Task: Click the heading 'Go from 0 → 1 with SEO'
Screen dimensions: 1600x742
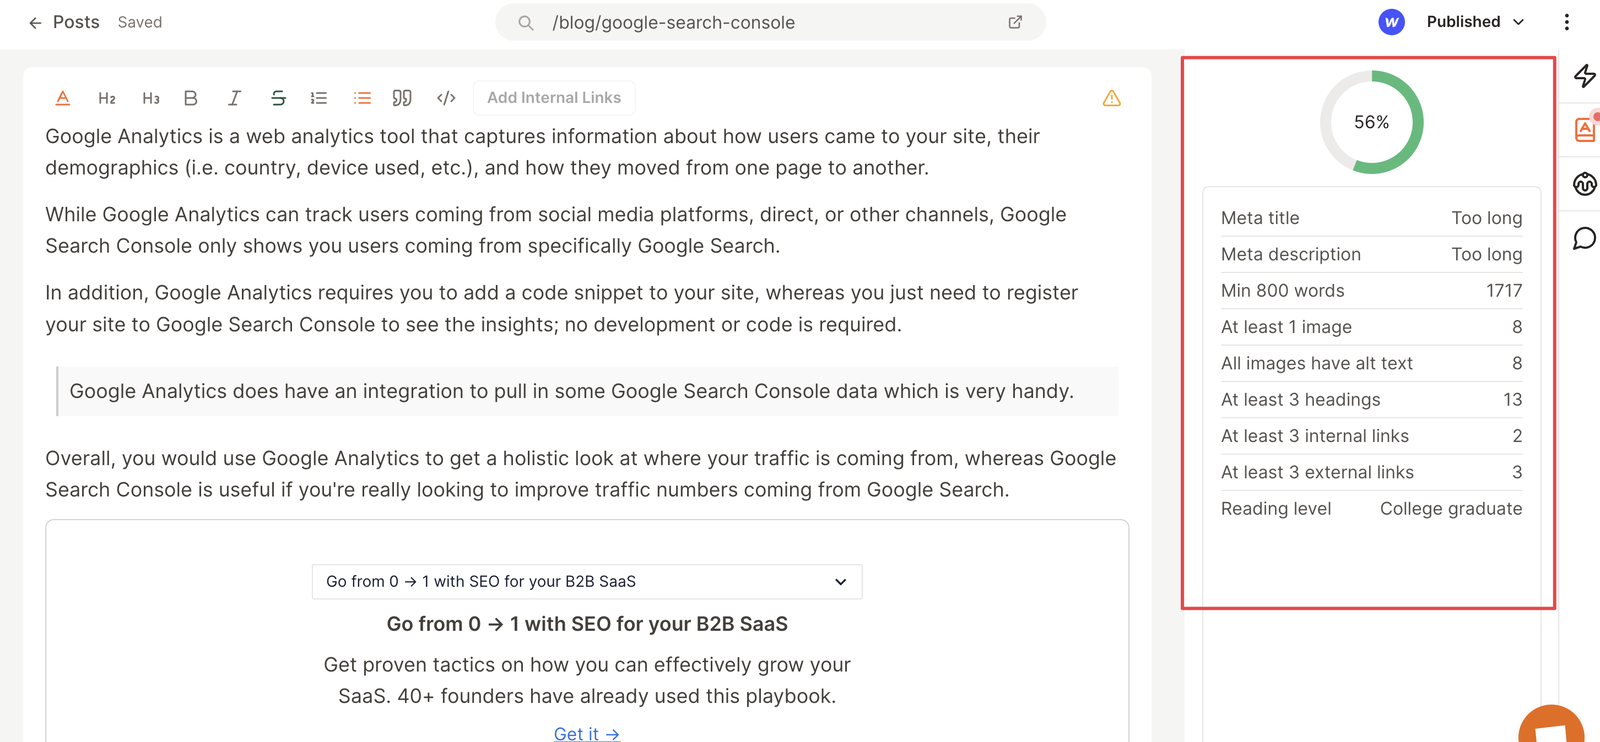Action: pos(587,624)
